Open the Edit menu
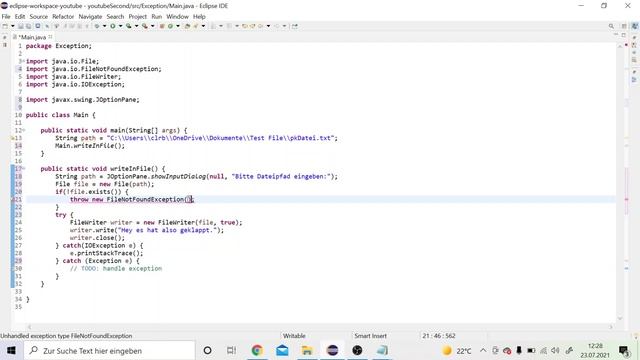This screenshot has height=360, width=640. (20, 17)
